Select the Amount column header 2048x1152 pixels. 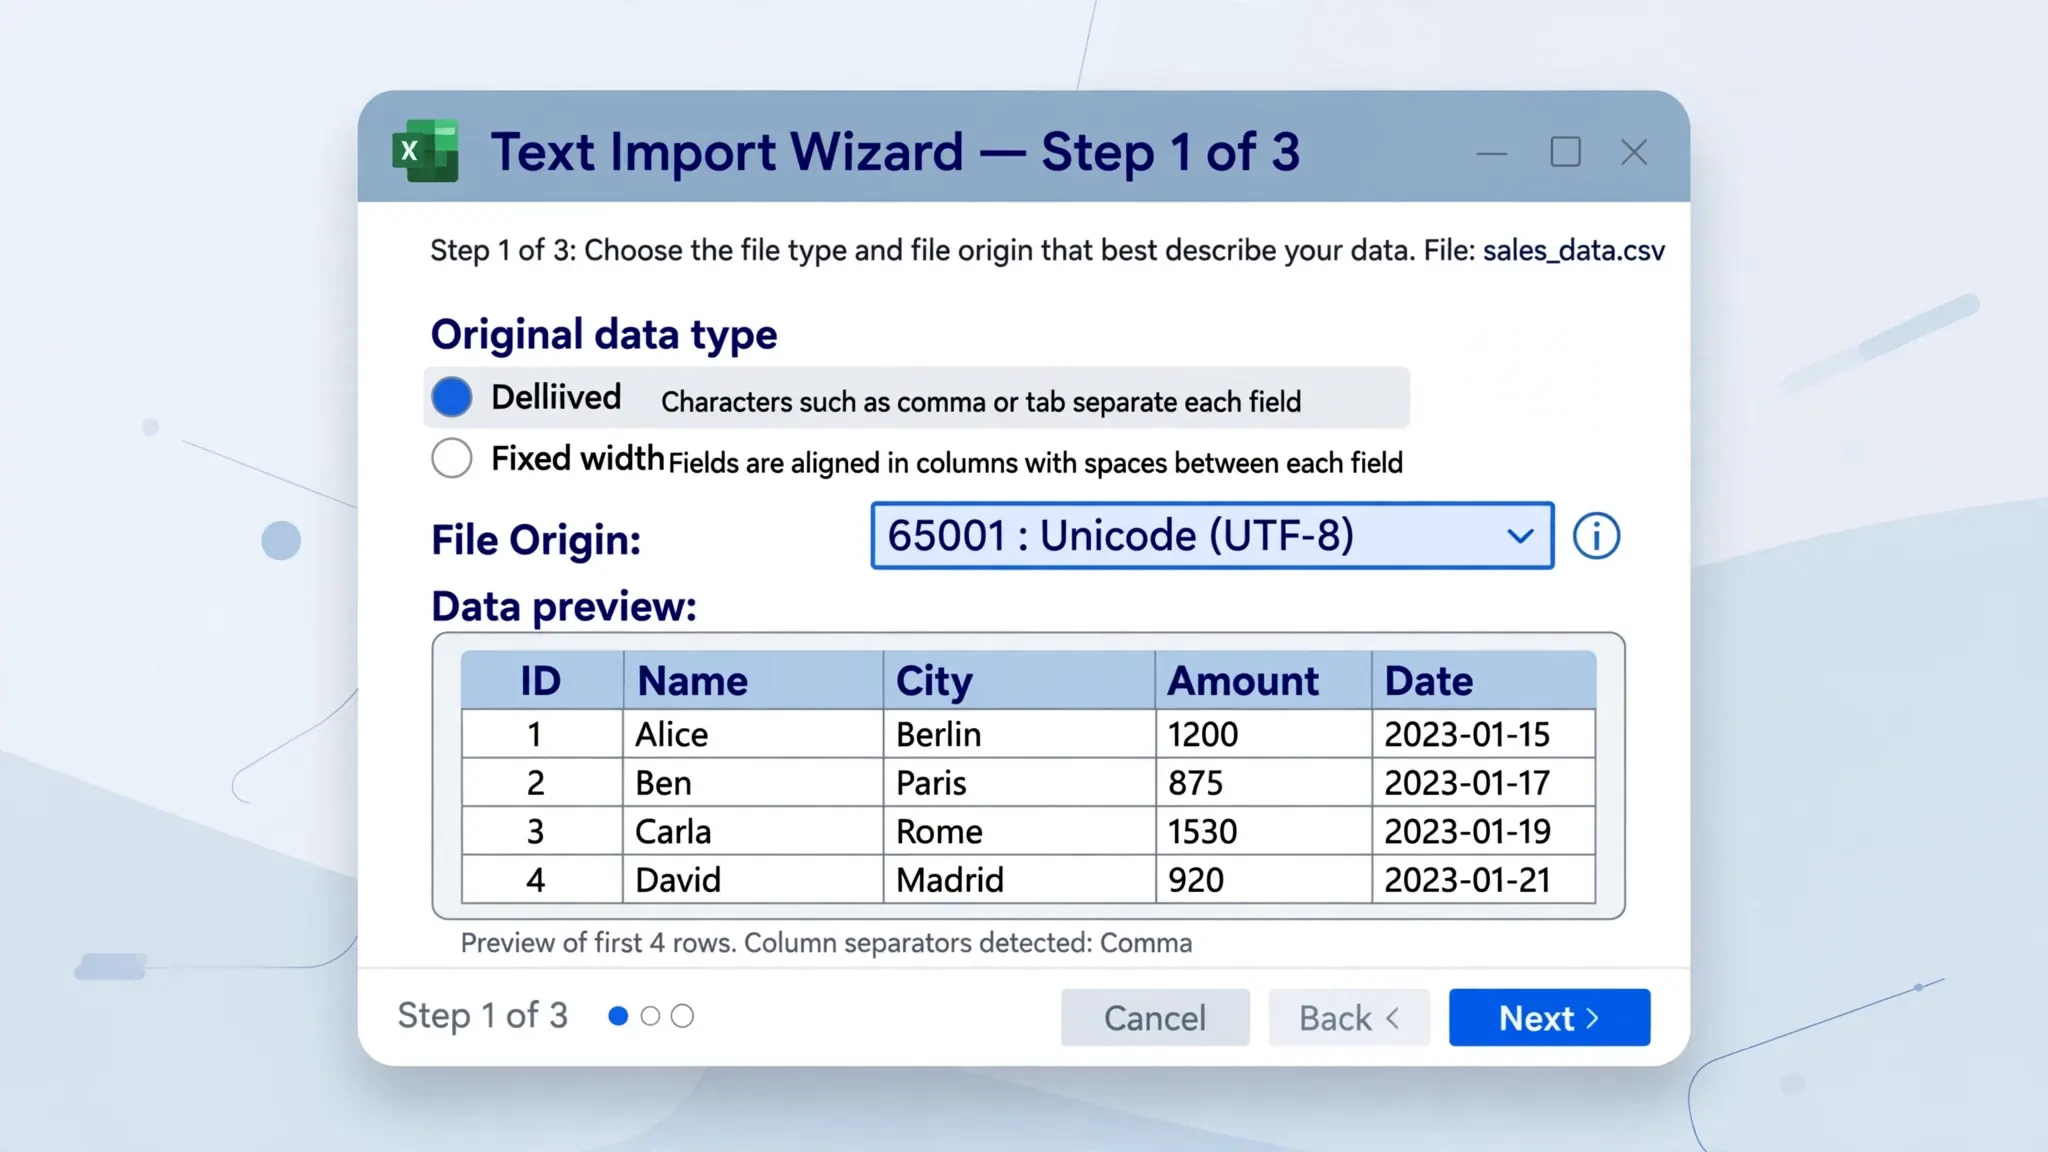(1263, 680)
